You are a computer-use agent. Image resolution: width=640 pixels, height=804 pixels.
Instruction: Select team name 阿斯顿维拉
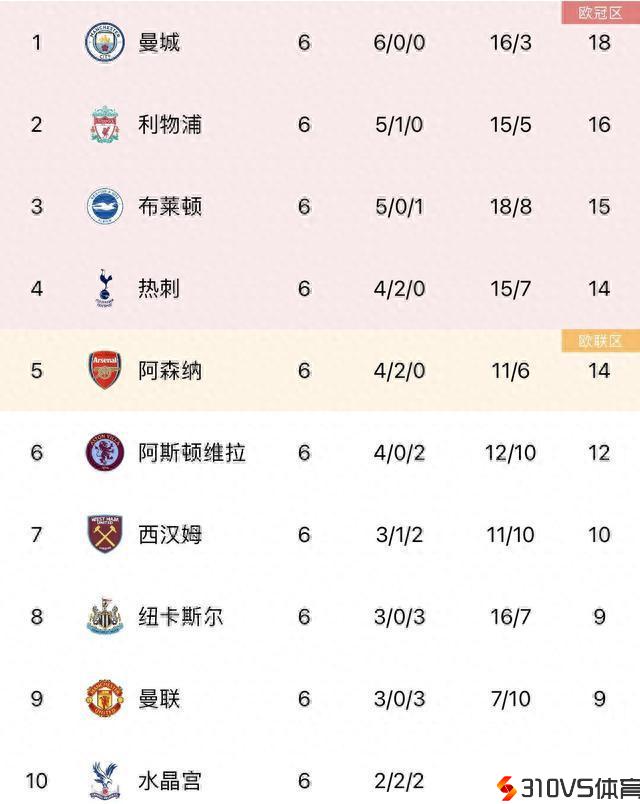[x=192, y=453]
